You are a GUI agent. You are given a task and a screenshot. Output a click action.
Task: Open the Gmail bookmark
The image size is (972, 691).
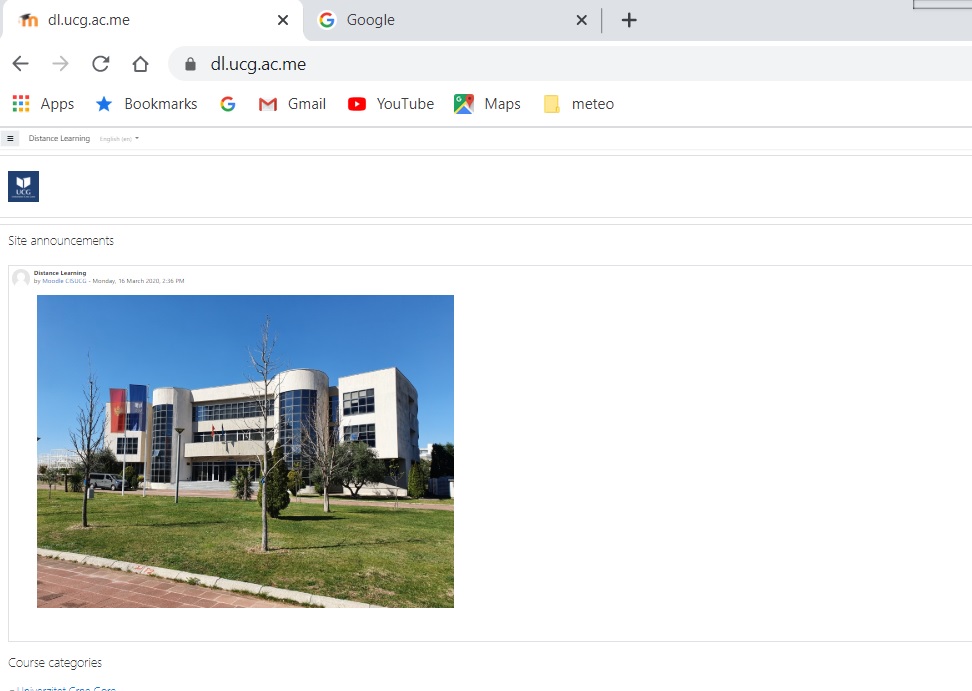[x=292, y=104]
